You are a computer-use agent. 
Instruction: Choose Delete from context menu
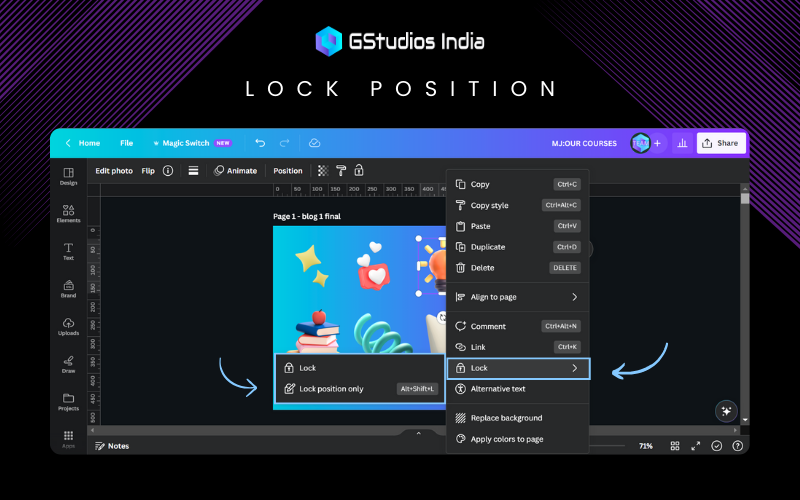[517, 268]
